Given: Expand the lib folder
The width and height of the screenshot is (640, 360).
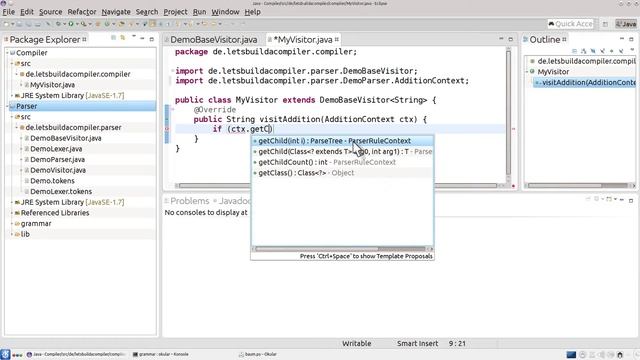Looking at the screenshot, I should 12,234.
